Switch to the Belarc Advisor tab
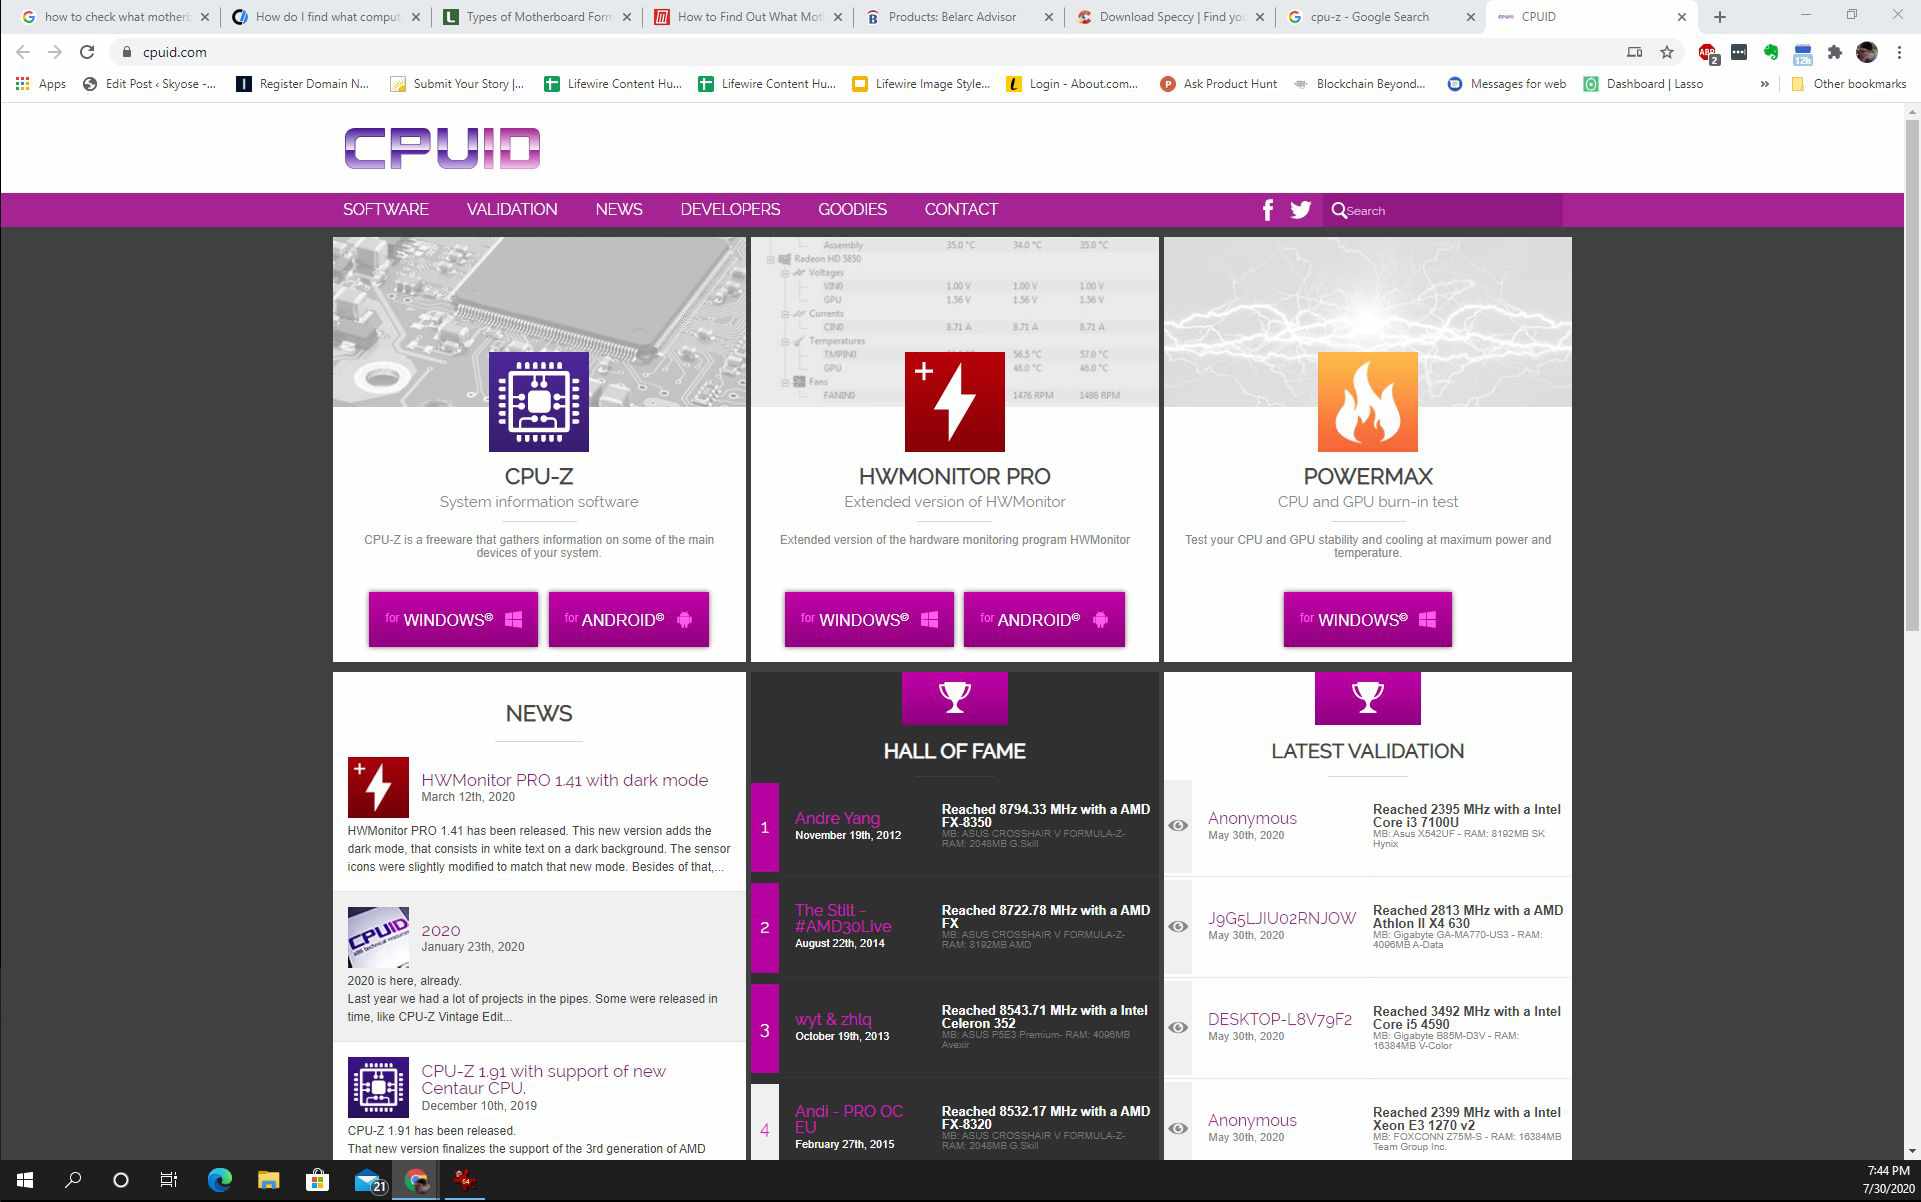Screen dimensions: 1921x1202 click(x=959, y=17)
